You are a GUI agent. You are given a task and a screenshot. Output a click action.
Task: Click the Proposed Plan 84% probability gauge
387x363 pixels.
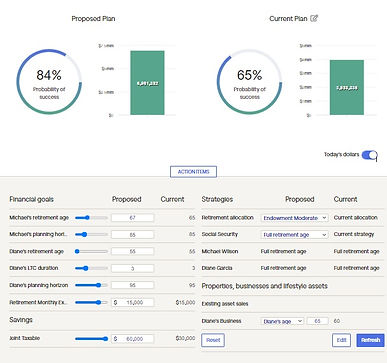click(x=49, y=82)
